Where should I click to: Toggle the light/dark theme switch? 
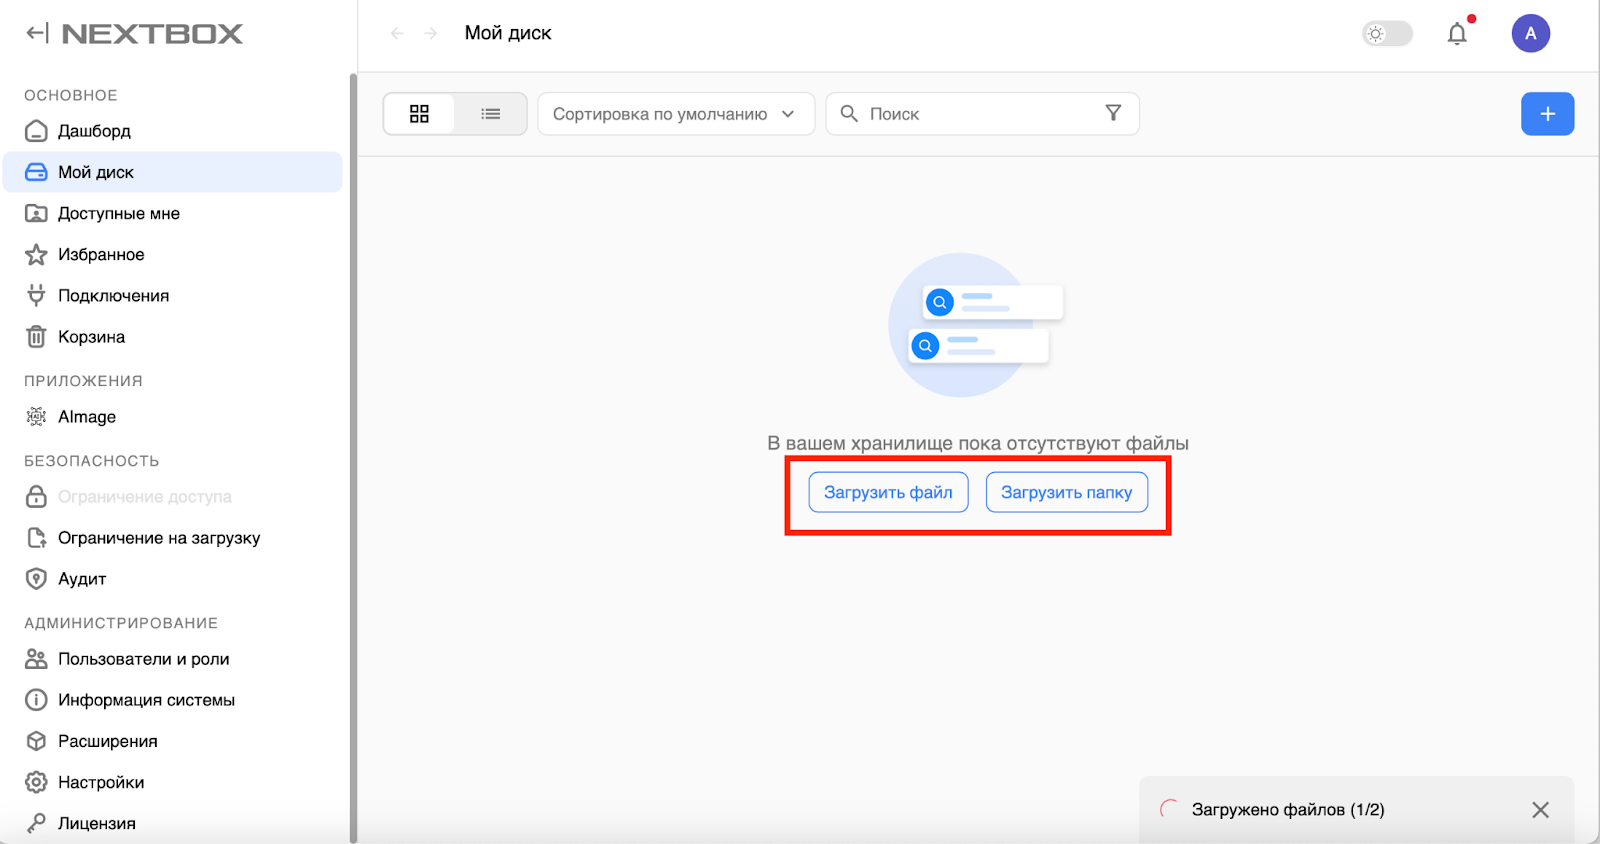tap(1387, 34)
